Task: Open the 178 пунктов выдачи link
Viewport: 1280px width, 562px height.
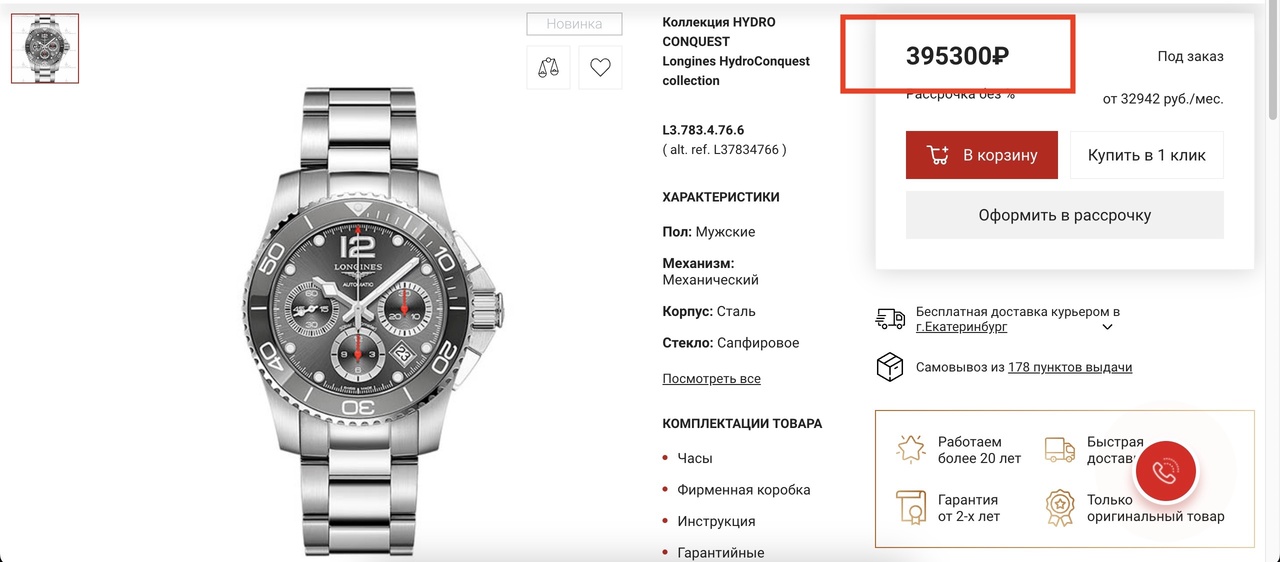Action: click(1070, 367)
